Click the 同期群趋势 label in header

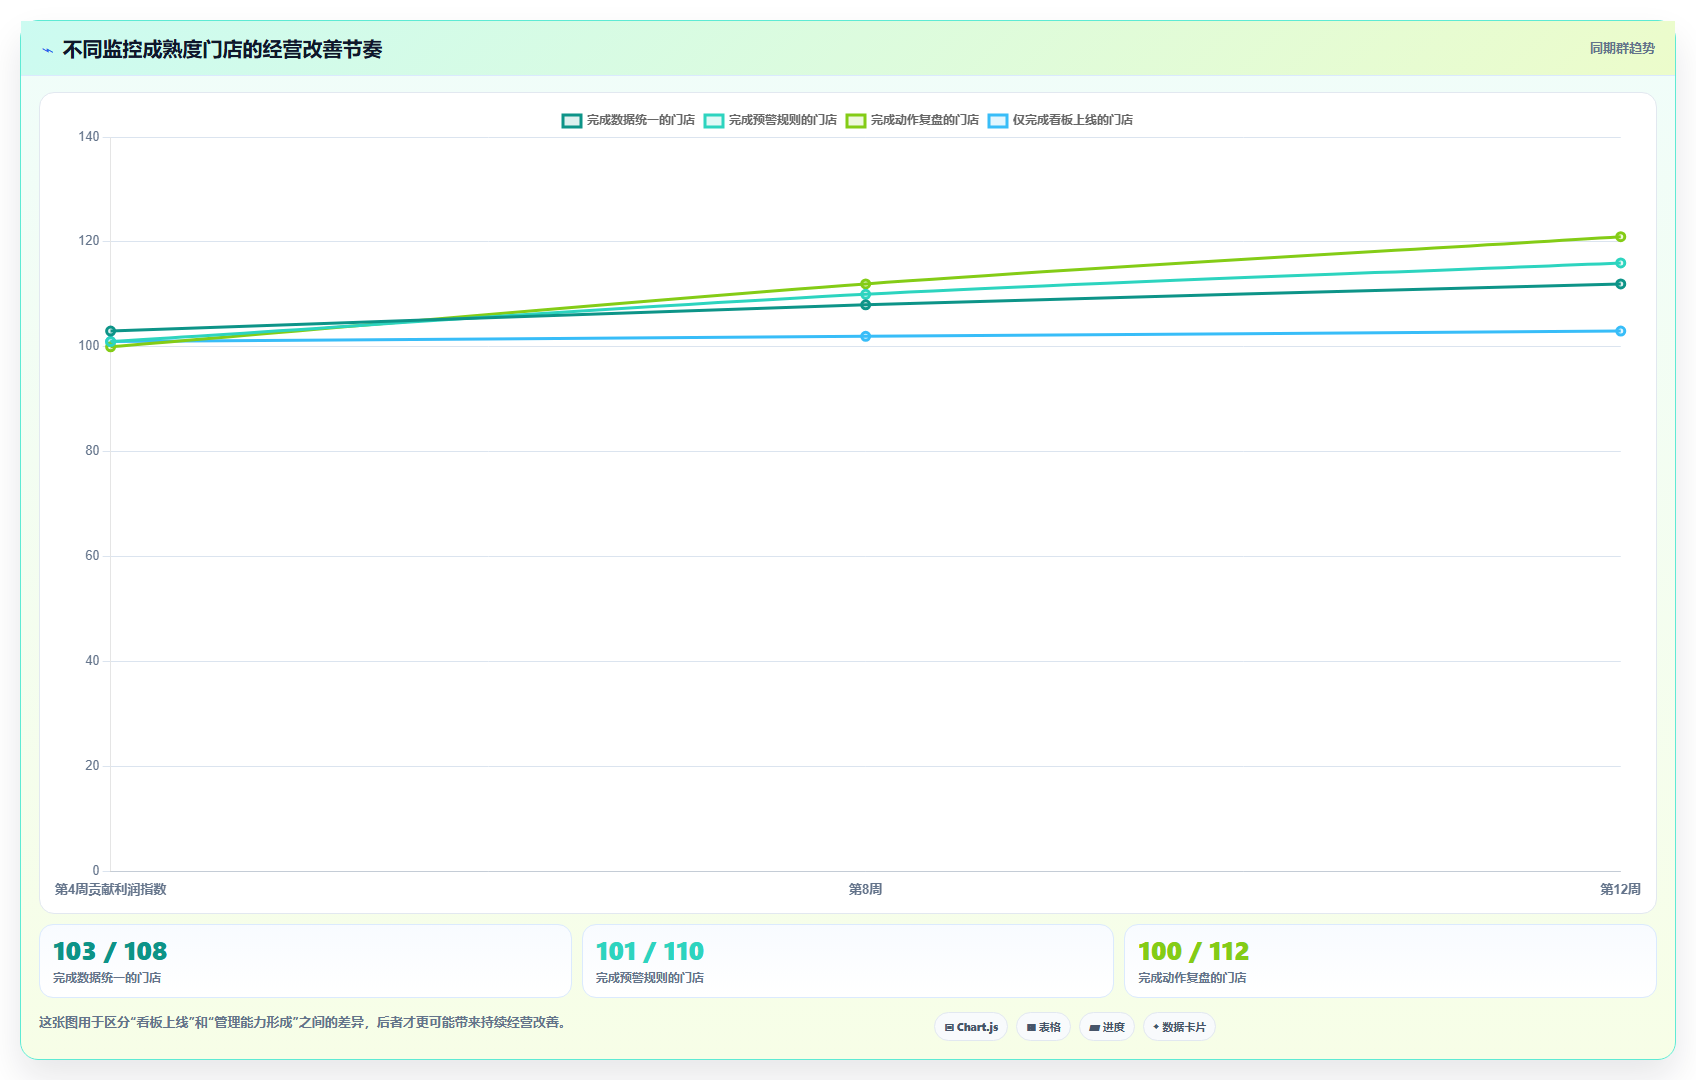[1622, 48]
